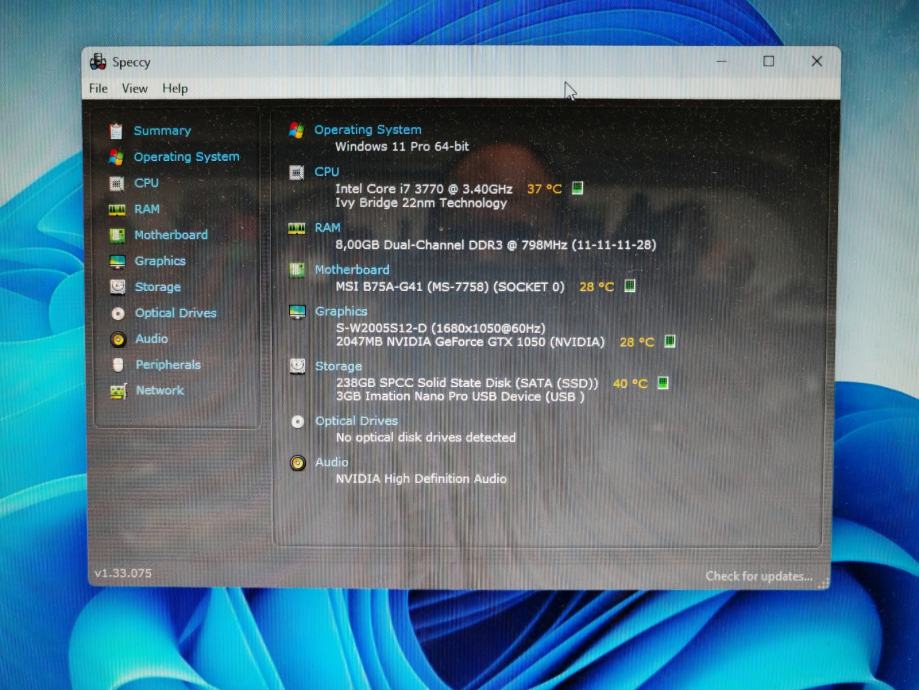This screenshot has height=690, width=919.
Task: Open the Summary section in sidebar
Action: [162, 131]
